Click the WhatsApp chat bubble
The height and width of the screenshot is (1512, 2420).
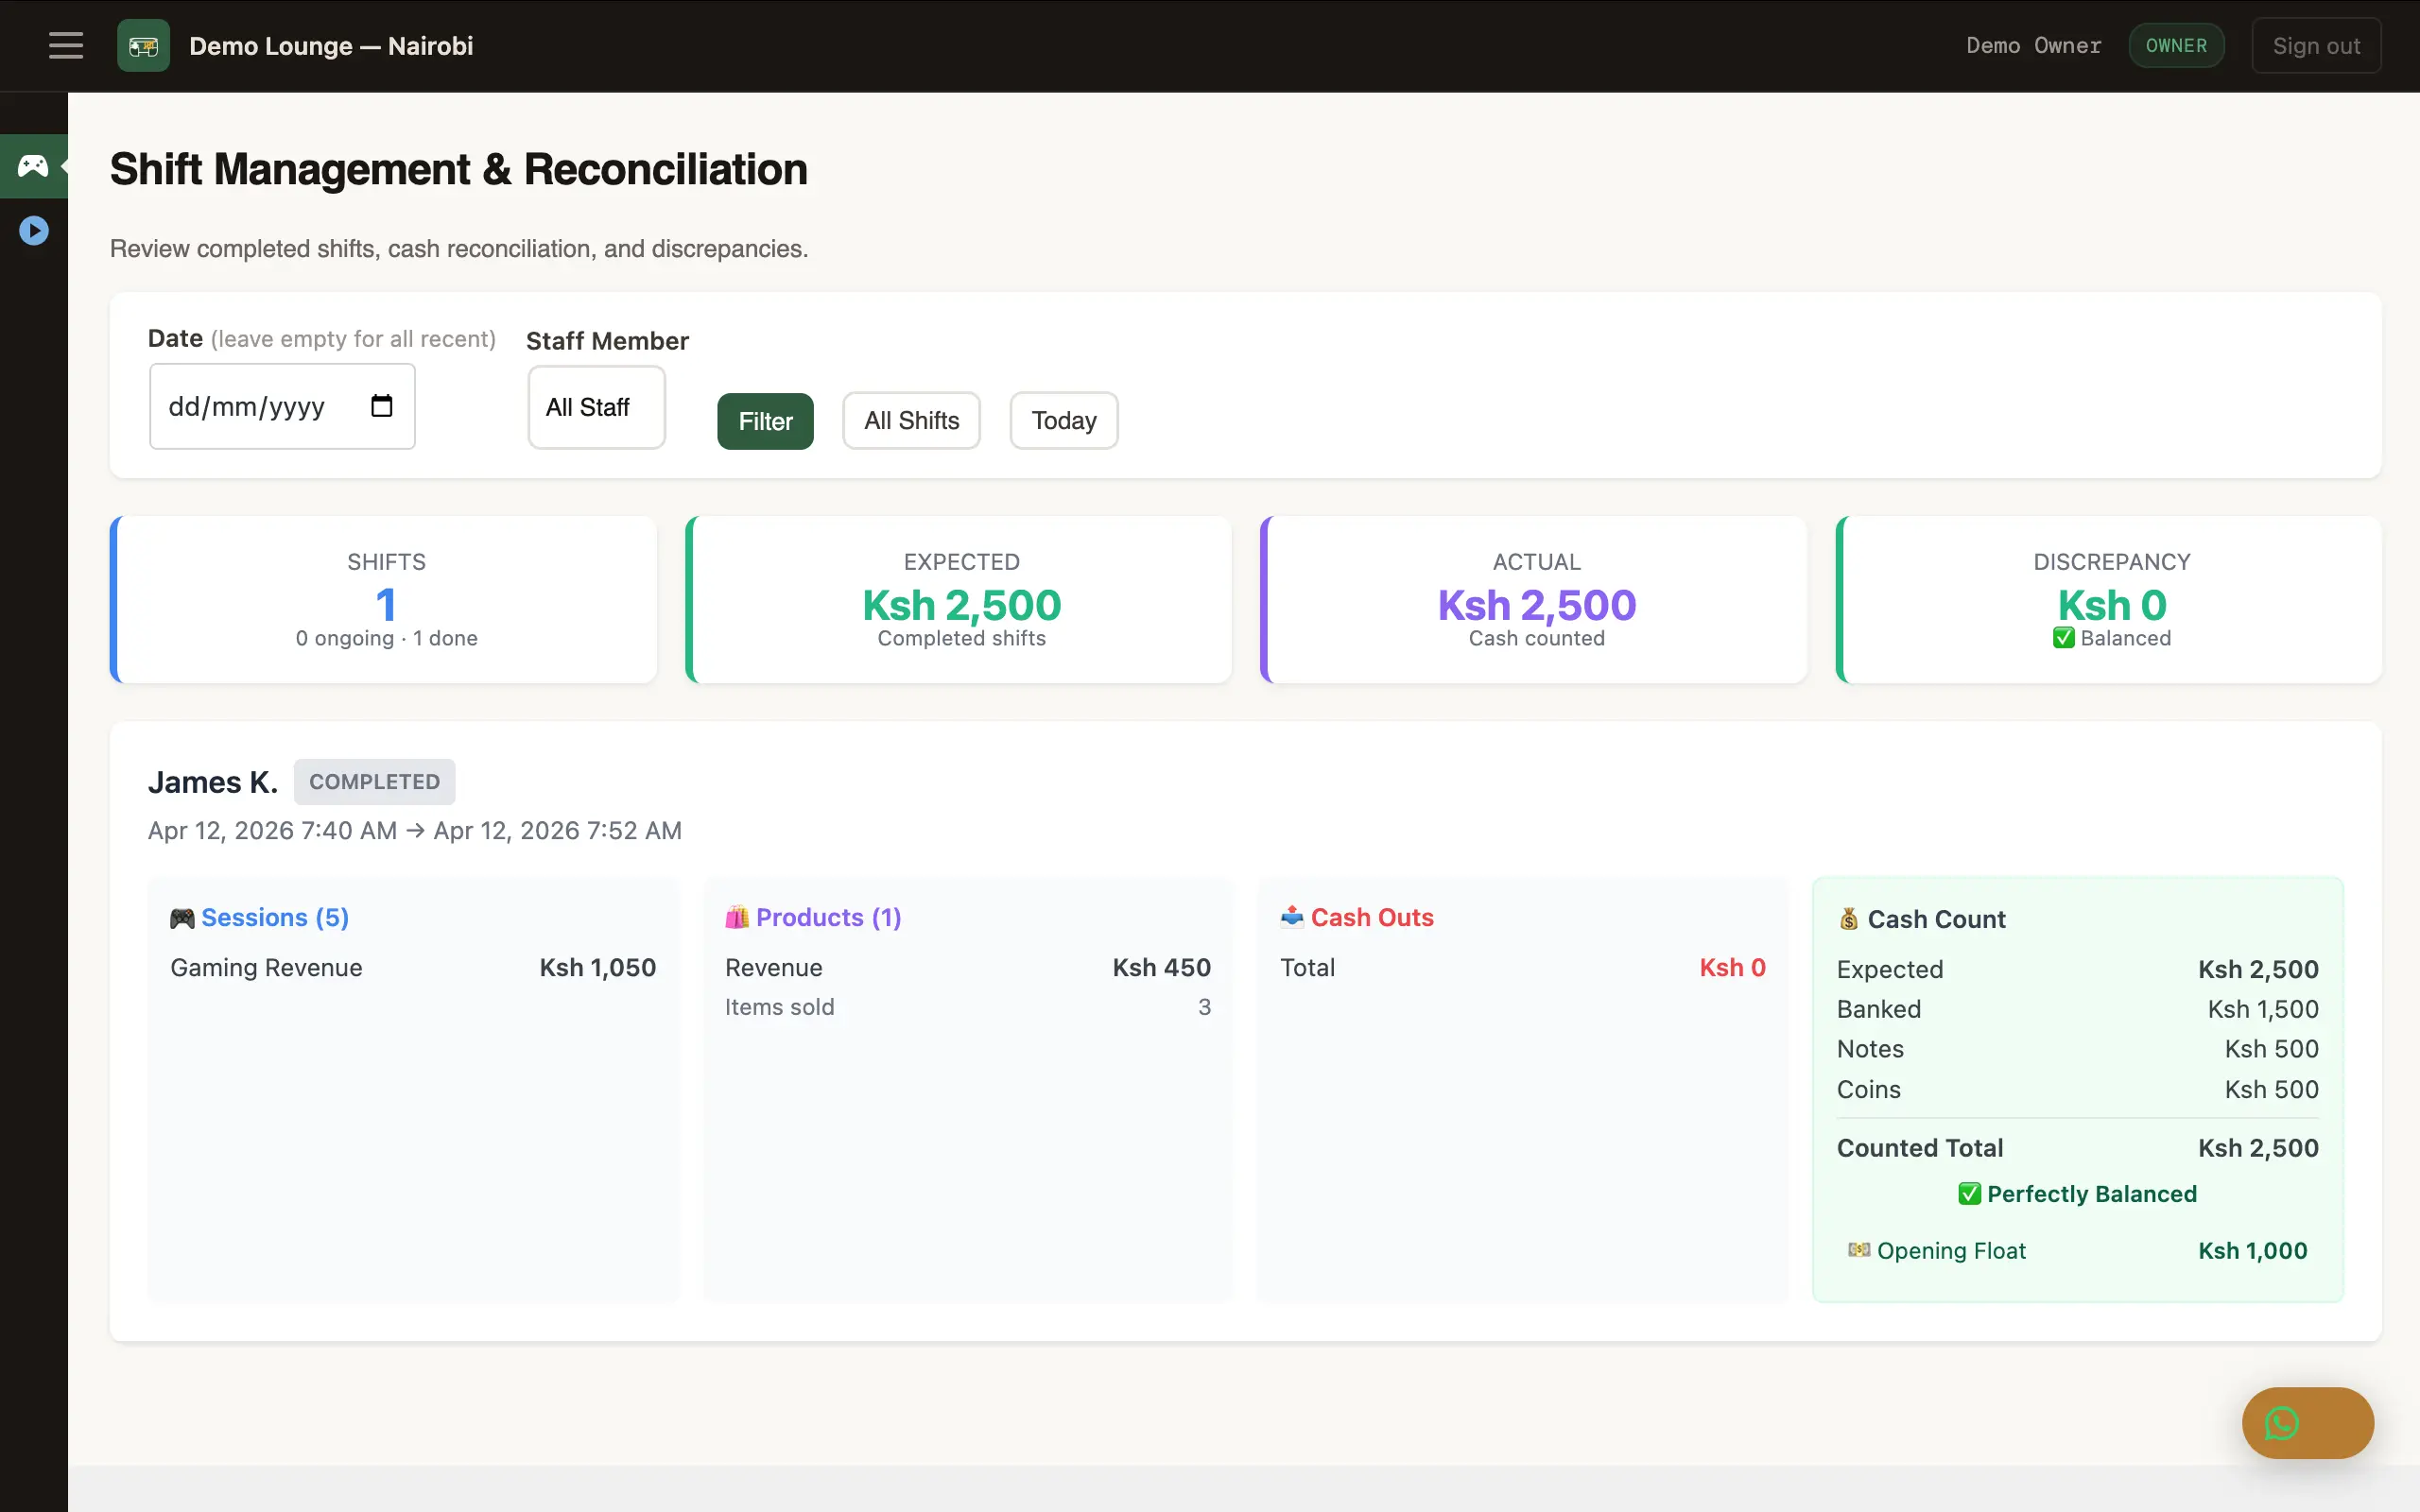tap(2306, 1422)
